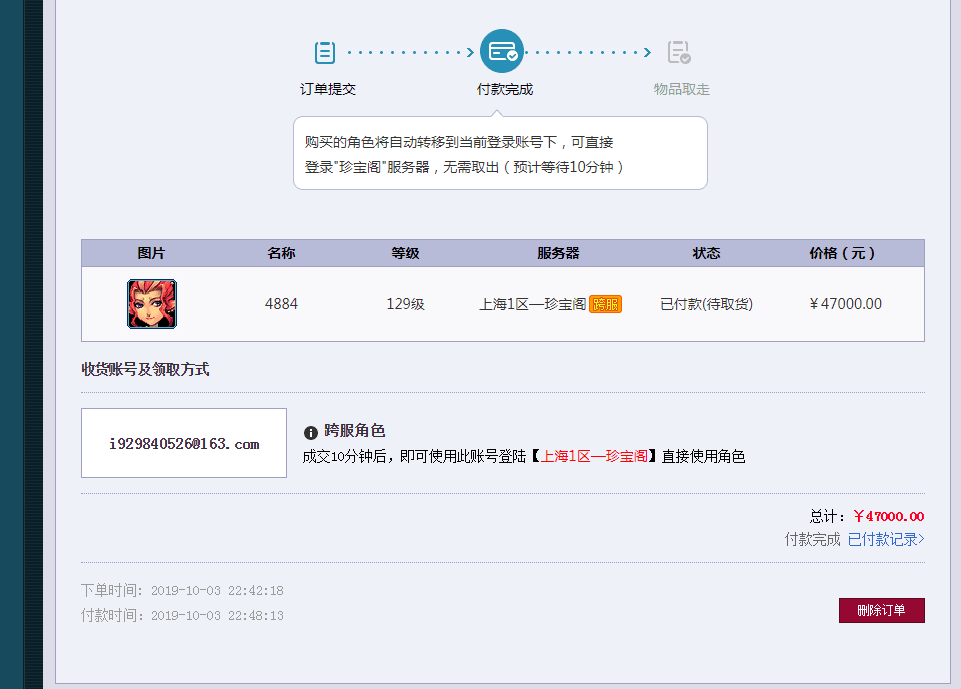Image resolution: width=961 pixels, height=689 pixels.
Task: Click the 付款时间 label
Action: click(112, 615)
